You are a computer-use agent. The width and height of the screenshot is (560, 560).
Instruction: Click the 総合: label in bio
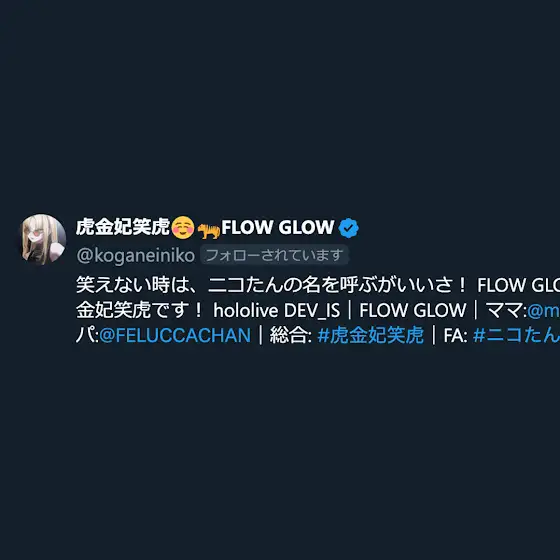290,335
